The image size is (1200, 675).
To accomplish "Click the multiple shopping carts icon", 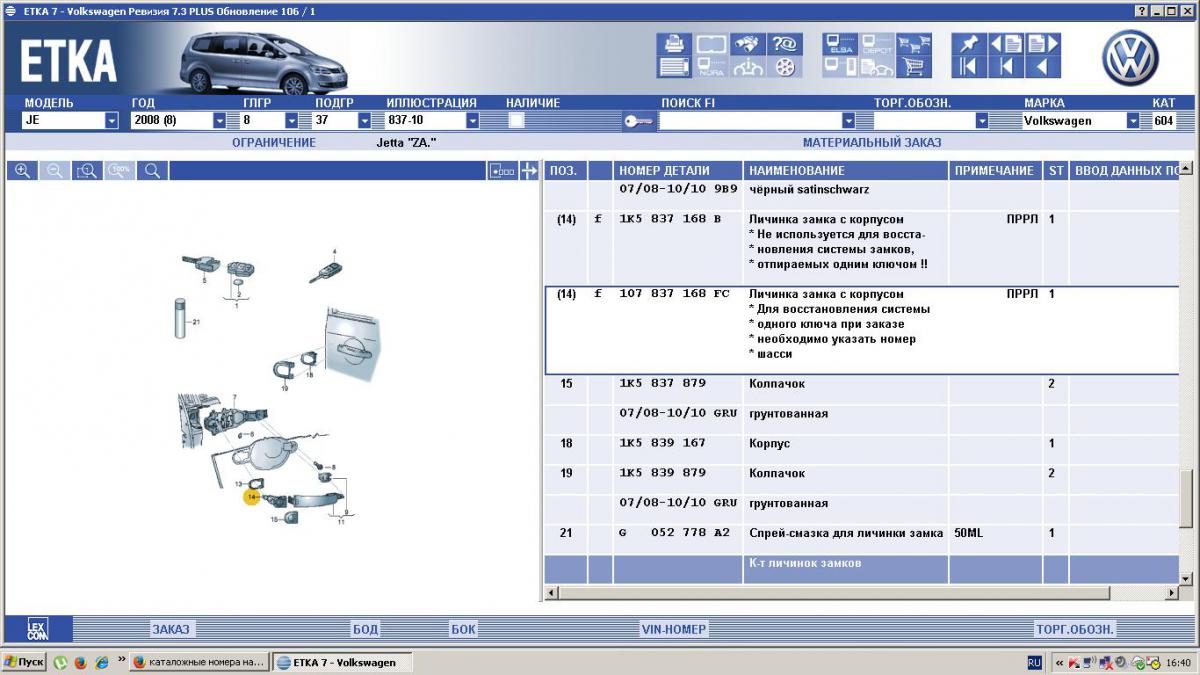I will pyautogui.click(x=912, y=44).
